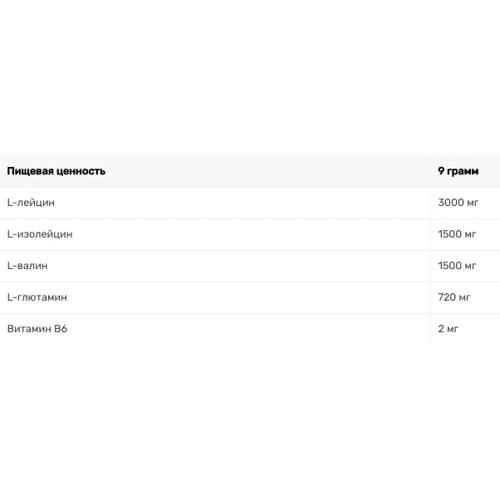The height and width of the screenshot is (500, 500).
Task: Click the 'L-' prefix of L-лейцин
Action: click(12, 203)
